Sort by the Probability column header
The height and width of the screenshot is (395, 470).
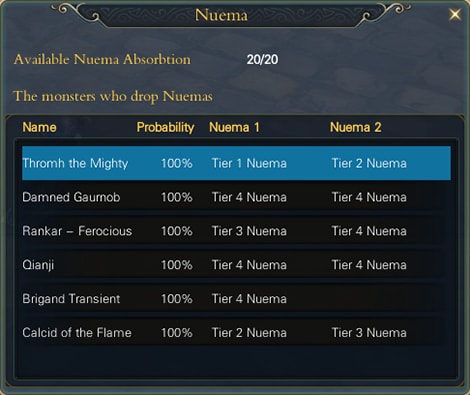pos(165,127)
